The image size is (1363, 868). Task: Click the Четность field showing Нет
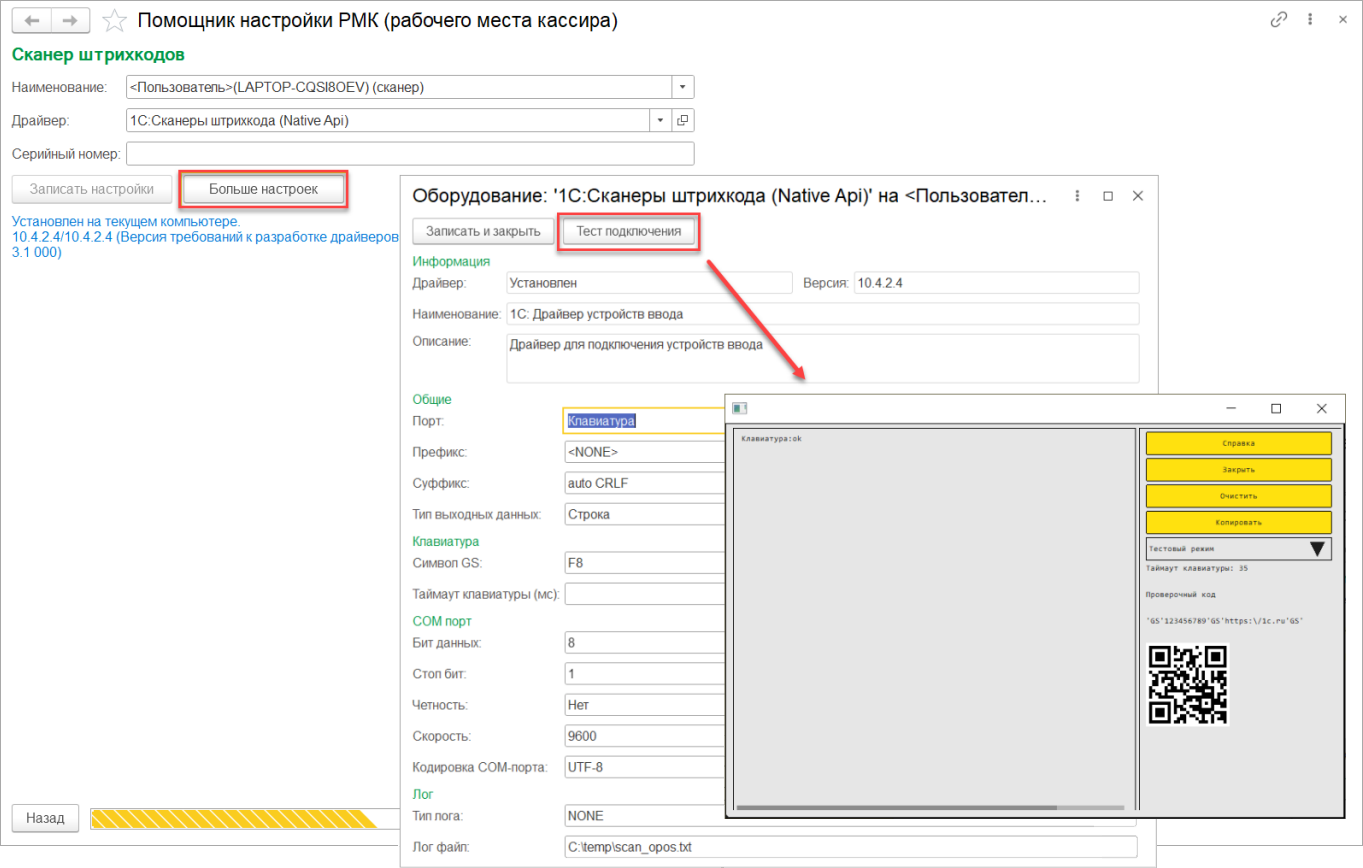pos(644,705)
